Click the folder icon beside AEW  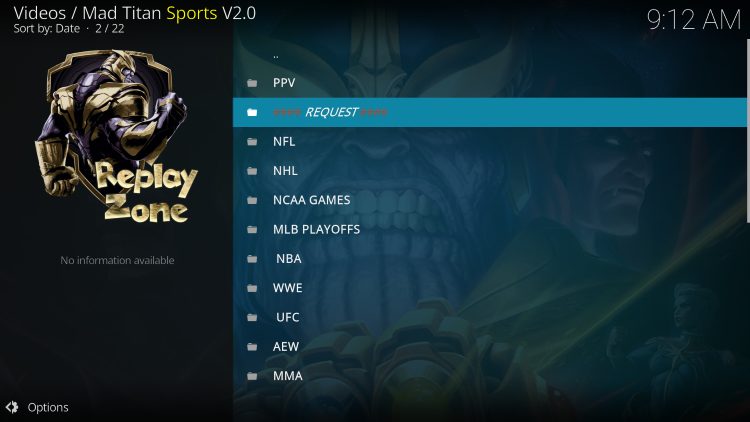click(252, 347)
